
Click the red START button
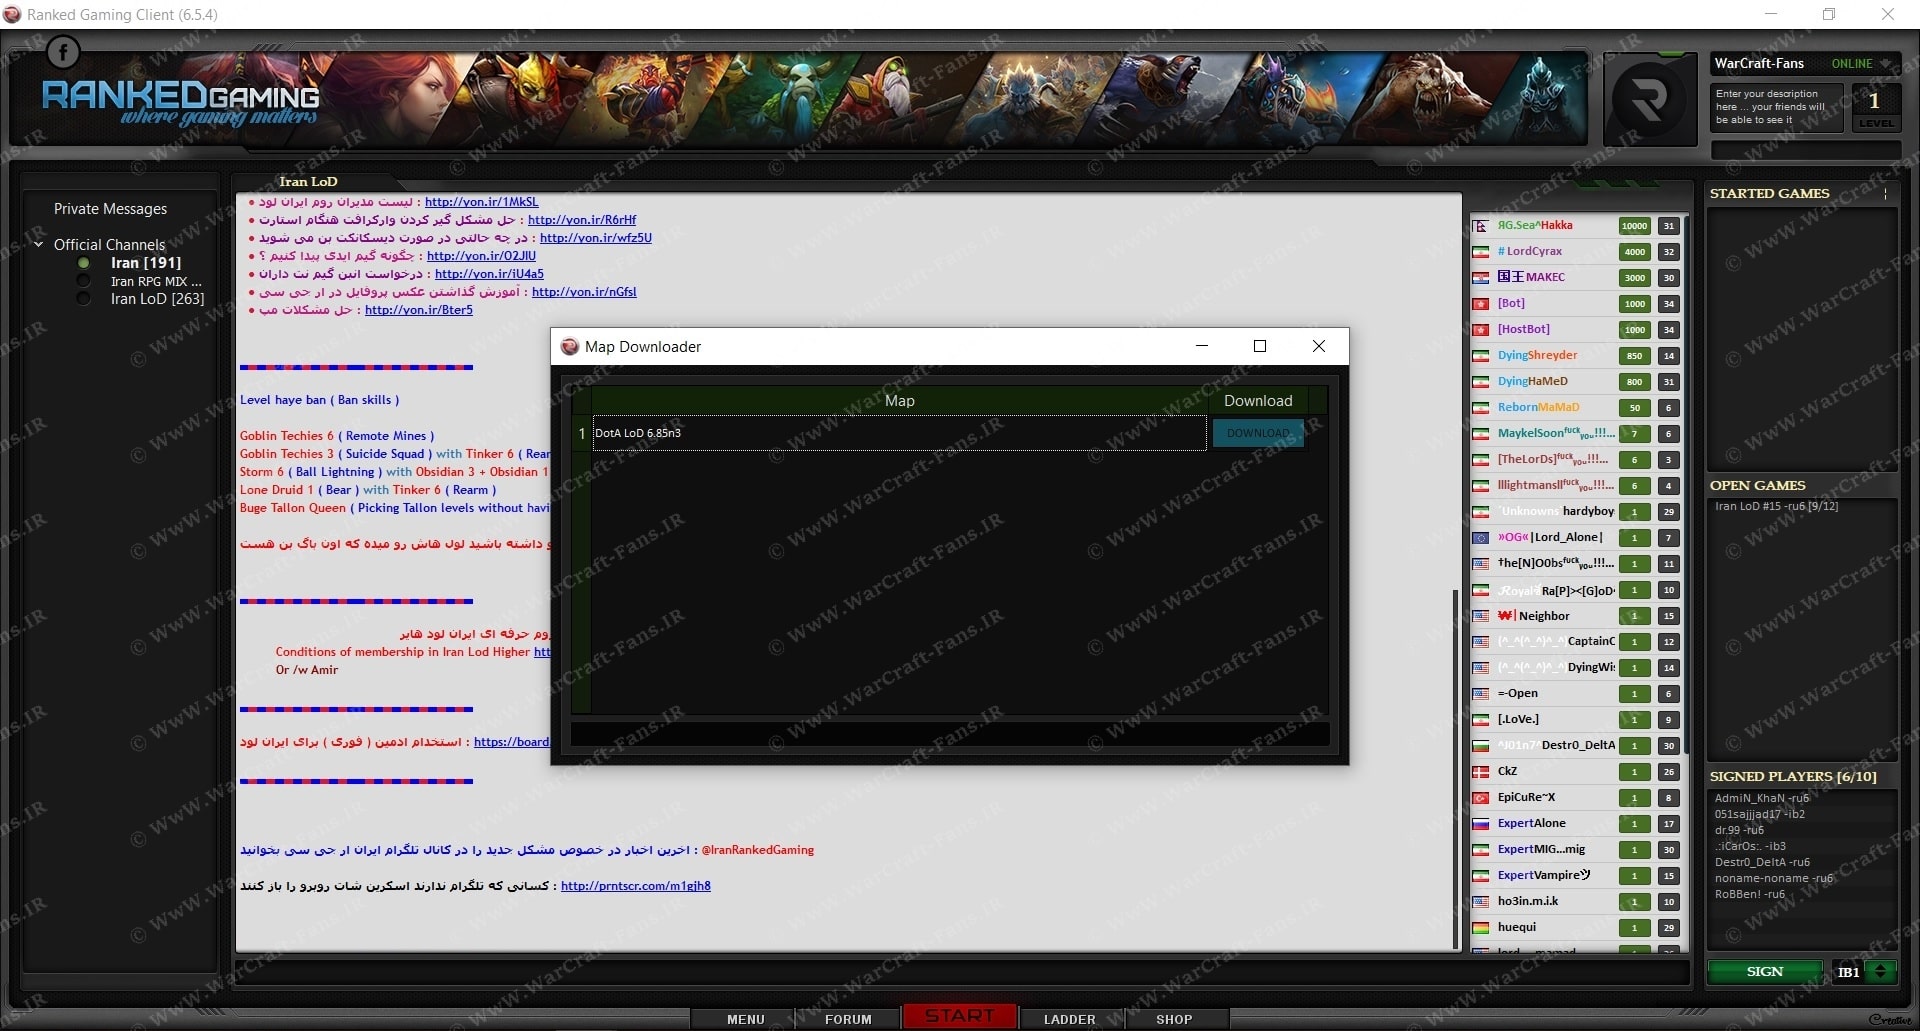pyautogui.click(x=959, y=1016)
